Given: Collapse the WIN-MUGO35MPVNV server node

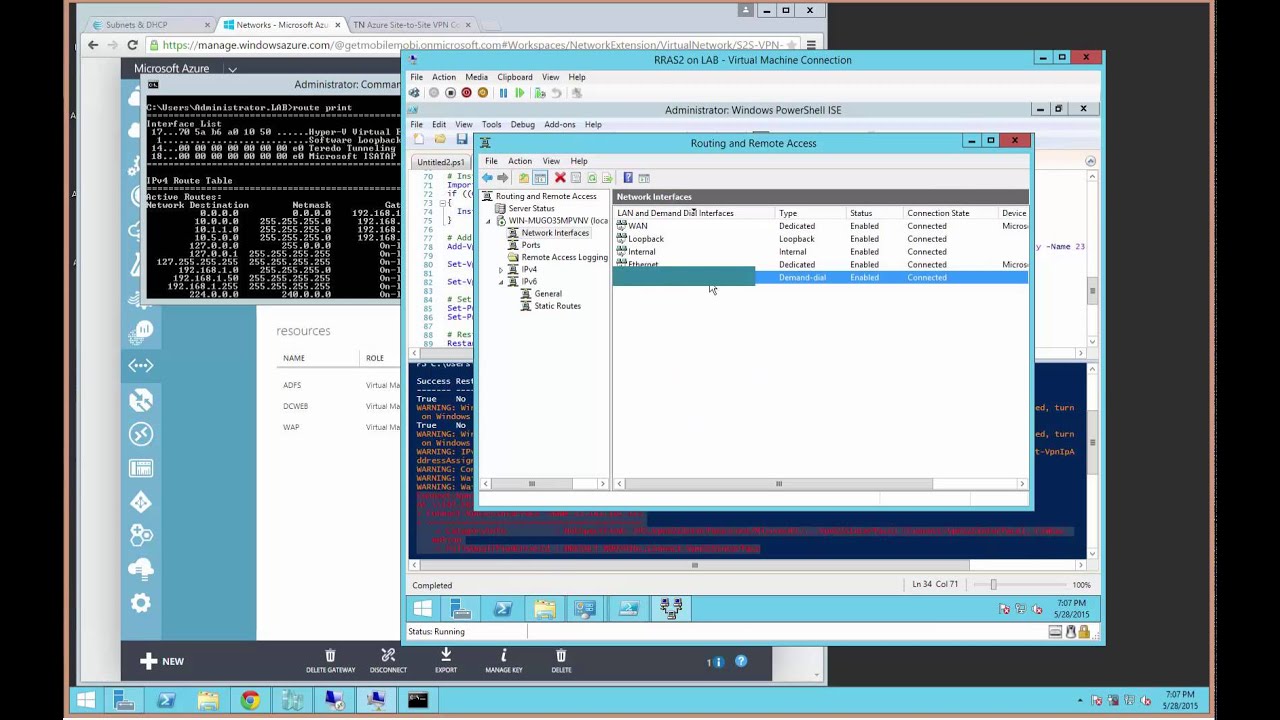Looking at the screenshot, I should pyautogui.click(x=490, y=221).
